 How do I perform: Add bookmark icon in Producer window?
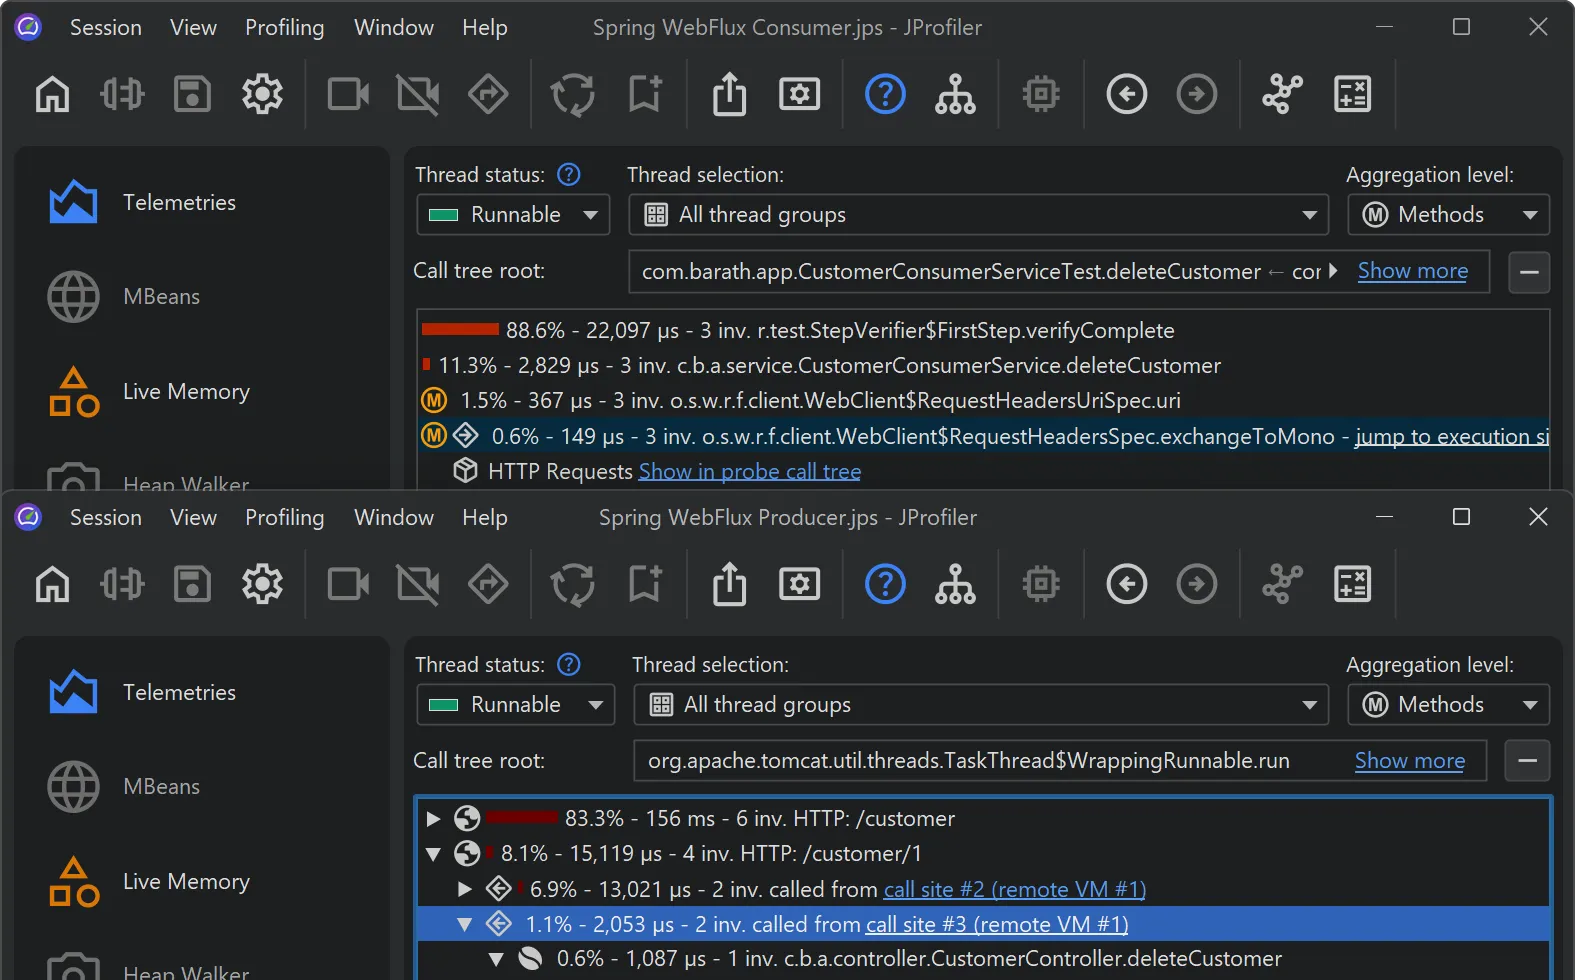(644, 584)
